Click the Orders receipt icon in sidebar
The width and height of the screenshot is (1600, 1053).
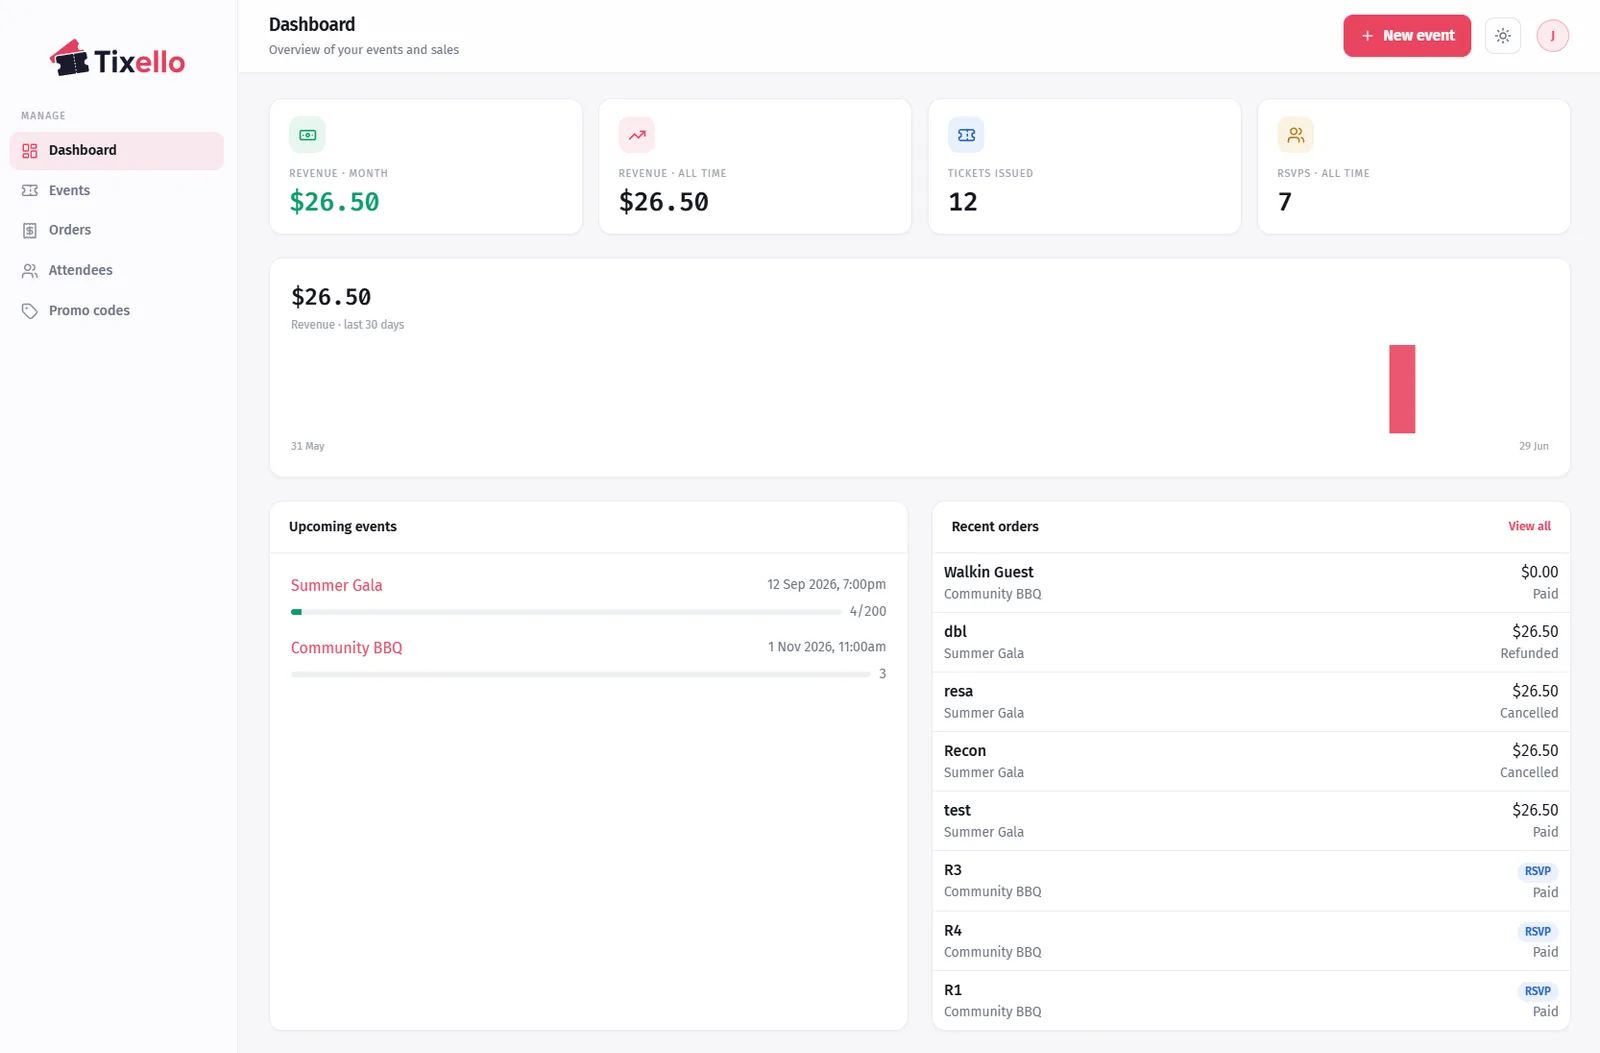tap(30, 230)
